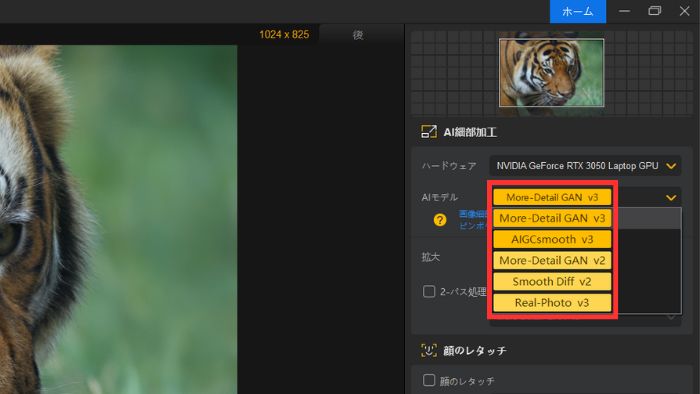This screenshot has height=394, width=700.
Task: Click the selected AI model field More-Detail GAN v3
Action: [552, 197]
